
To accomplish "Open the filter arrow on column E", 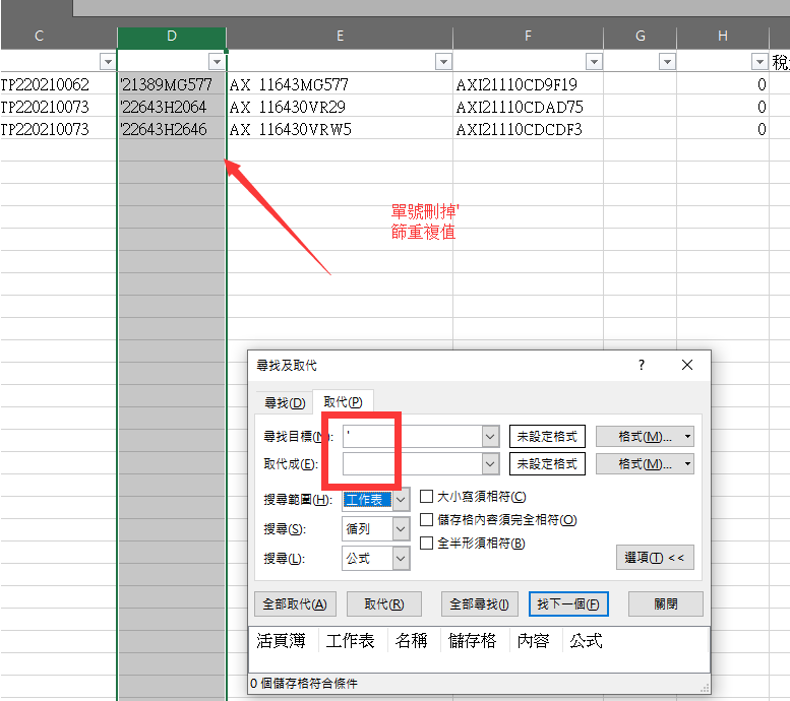I will coord(442,61).
